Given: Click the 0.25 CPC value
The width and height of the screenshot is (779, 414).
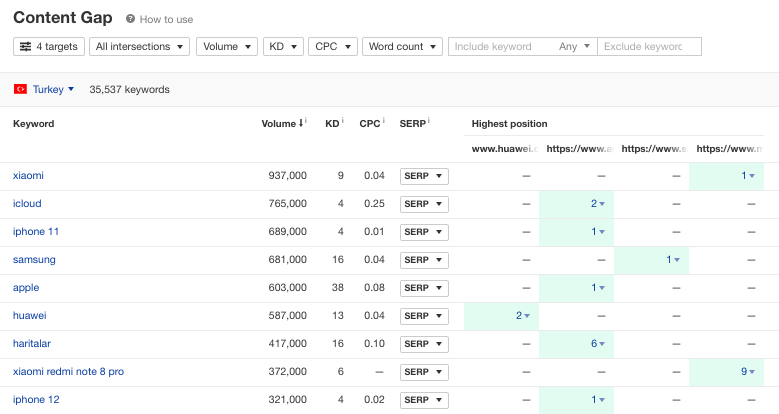Looking at the screenshot, I should pyautogui.click(x=374, y=204).
